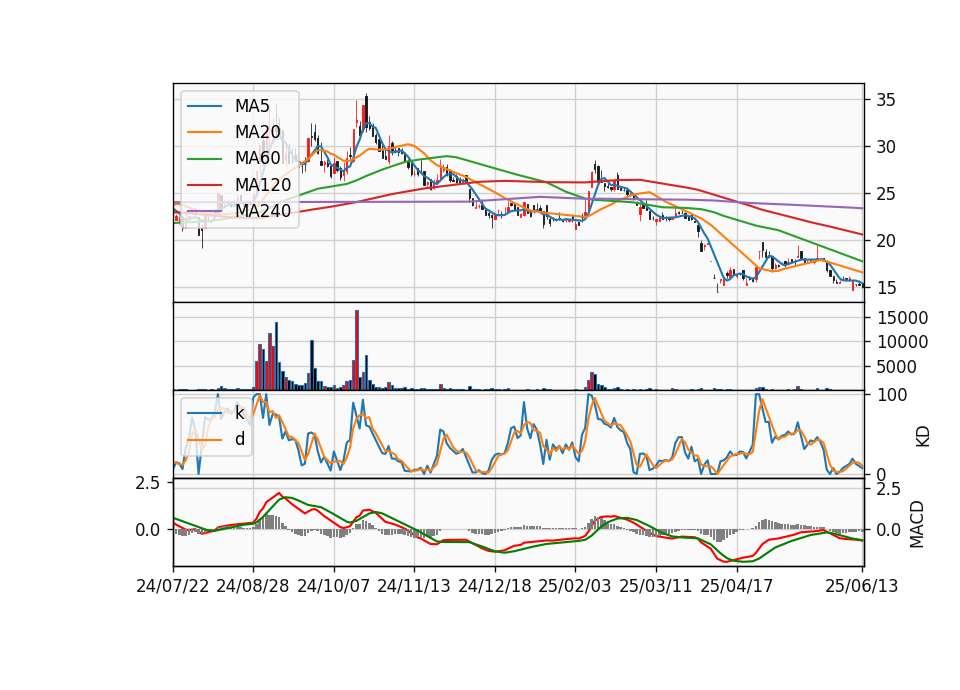The height and width of the screenshot is (690, 960).
Task: Click the 24/08/28 date axis label
Action: coord(253,586)
